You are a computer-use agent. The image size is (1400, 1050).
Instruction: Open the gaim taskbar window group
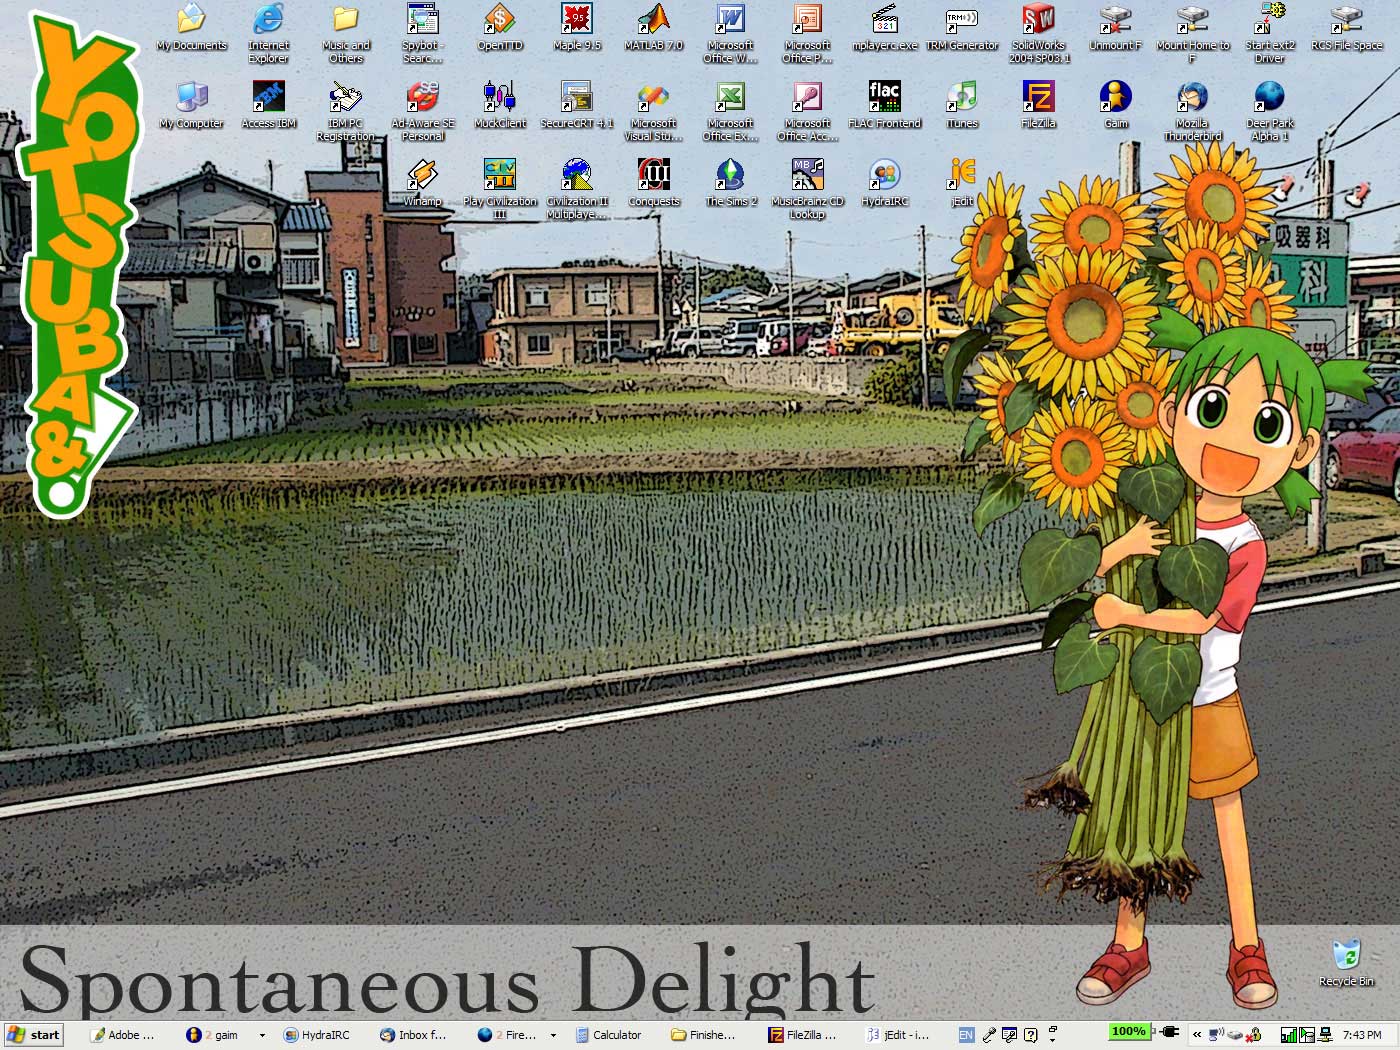(x=216, y=1035)
